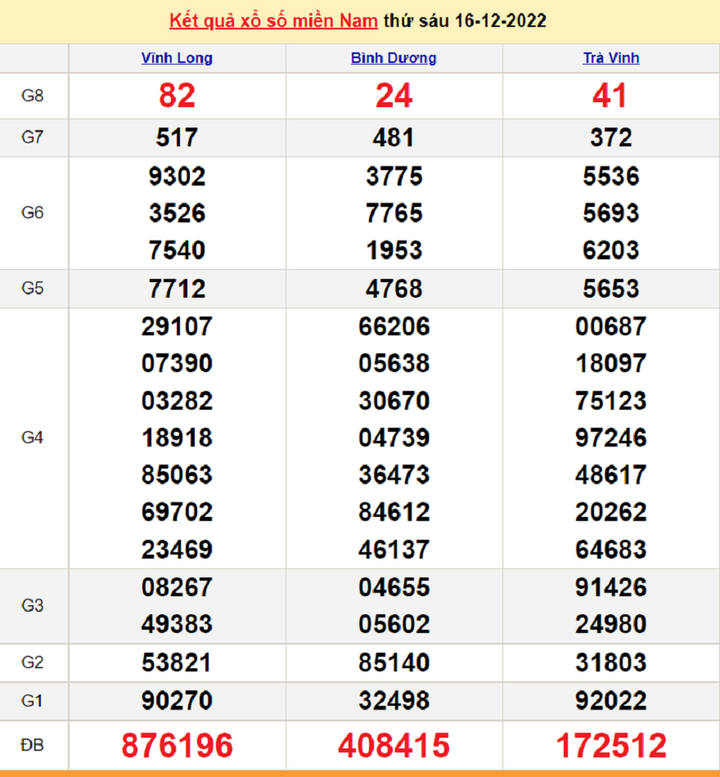Viewport: 720px width, 777px height.
Task: Select special prize number 172512
Action: [x=611, y=745]
